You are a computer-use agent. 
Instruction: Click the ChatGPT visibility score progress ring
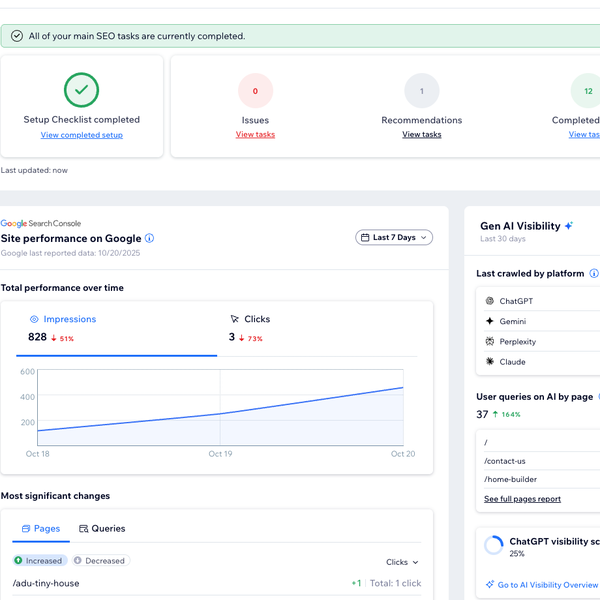tap(494, 545)
